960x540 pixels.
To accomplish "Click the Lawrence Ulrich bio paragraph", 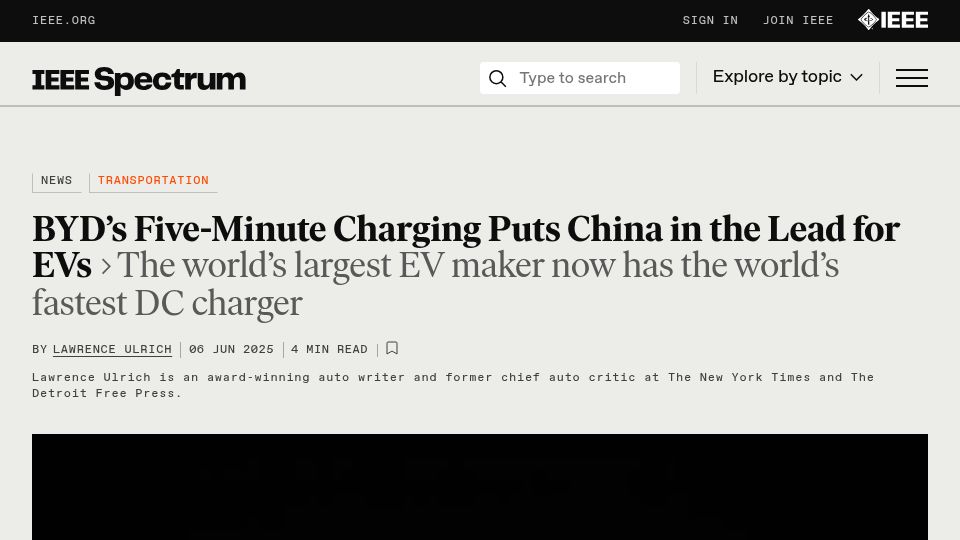I will [x=453, y=385].
